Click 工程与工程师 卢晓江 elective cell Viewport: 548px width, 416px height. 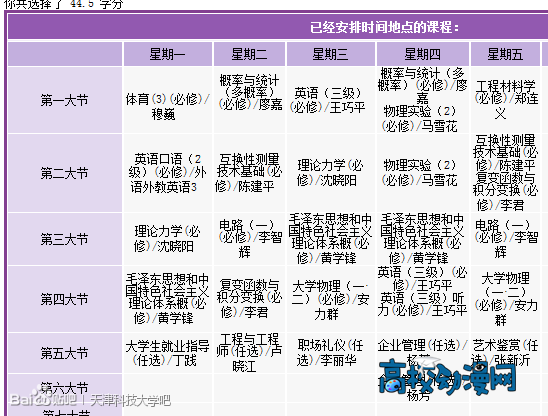click(249, 353)
